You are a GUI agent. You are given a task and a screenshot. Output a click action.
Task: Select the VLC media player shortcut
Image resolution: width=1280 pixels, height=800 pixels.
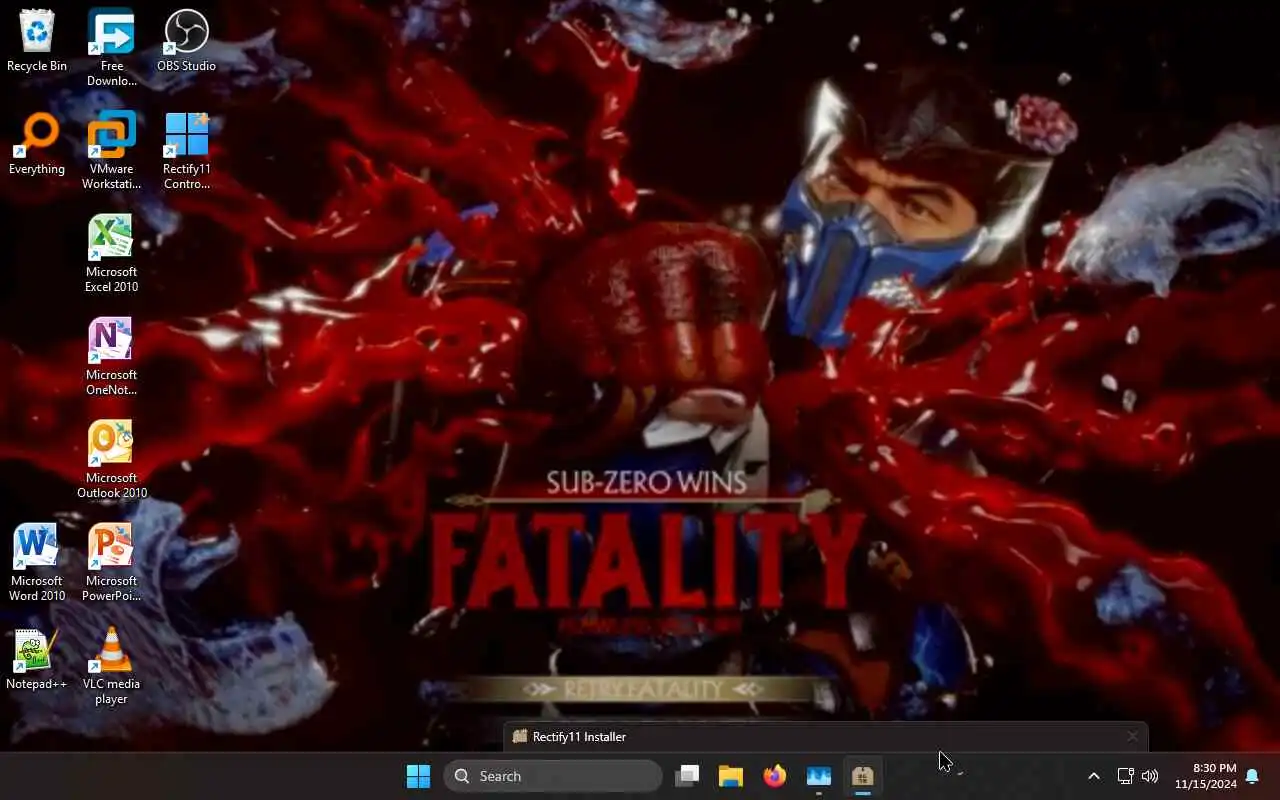tap(111, 666)
